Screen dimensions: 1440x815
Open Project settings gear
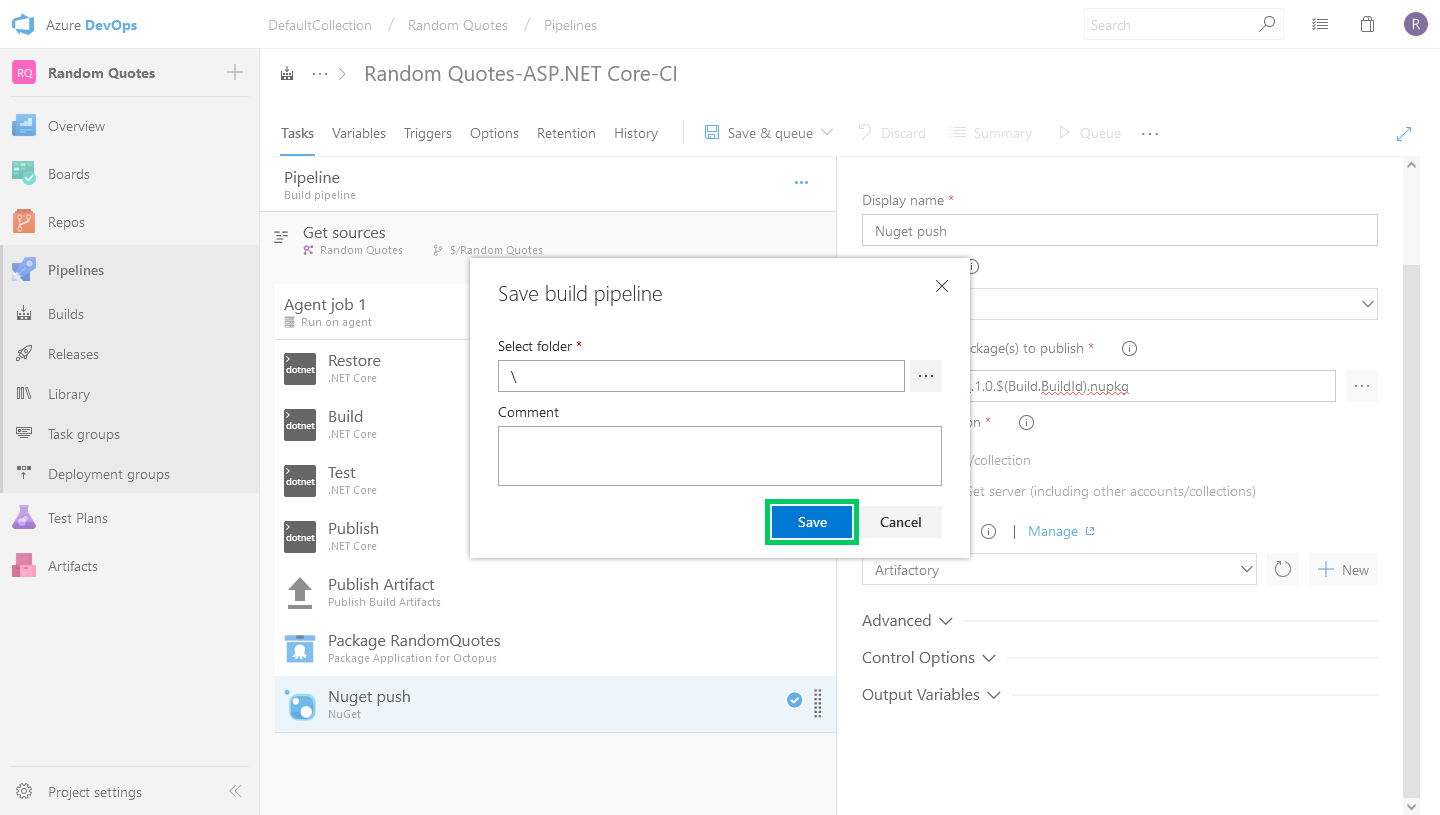[x=24, y=791]
